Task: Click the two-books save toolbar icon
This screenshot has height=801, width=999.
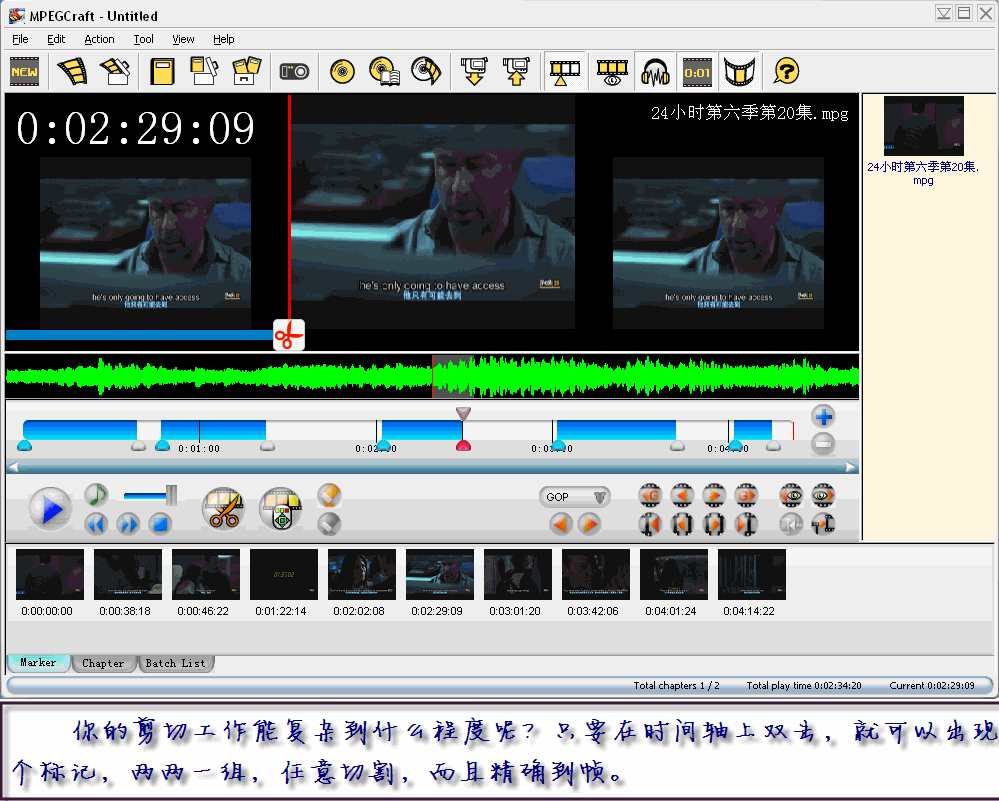Action: pos(247,71)
